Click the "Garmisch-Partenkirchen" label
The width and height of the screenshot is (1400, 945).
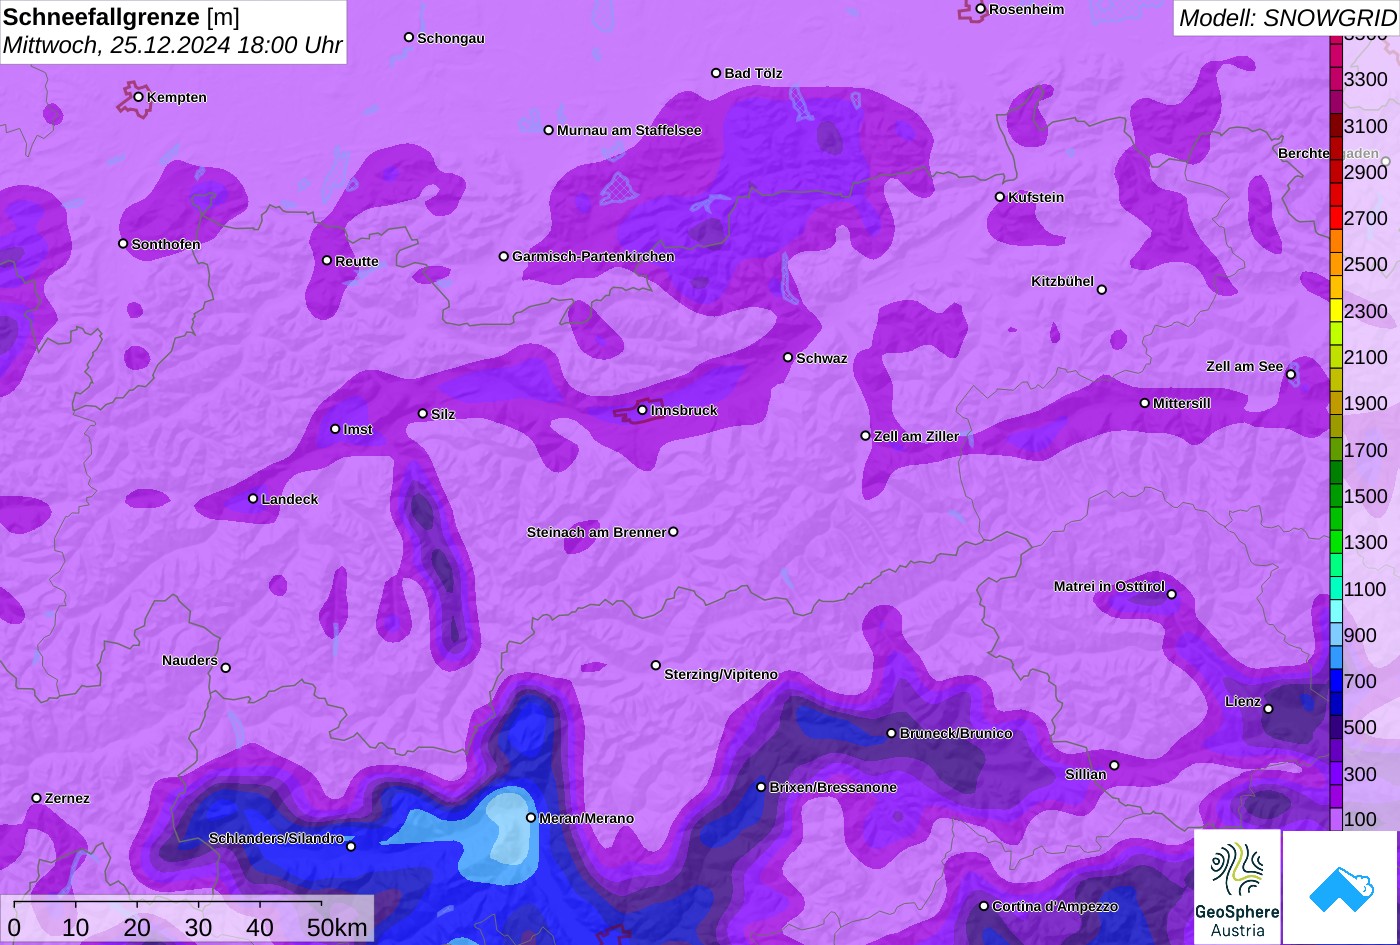(593, 257)
